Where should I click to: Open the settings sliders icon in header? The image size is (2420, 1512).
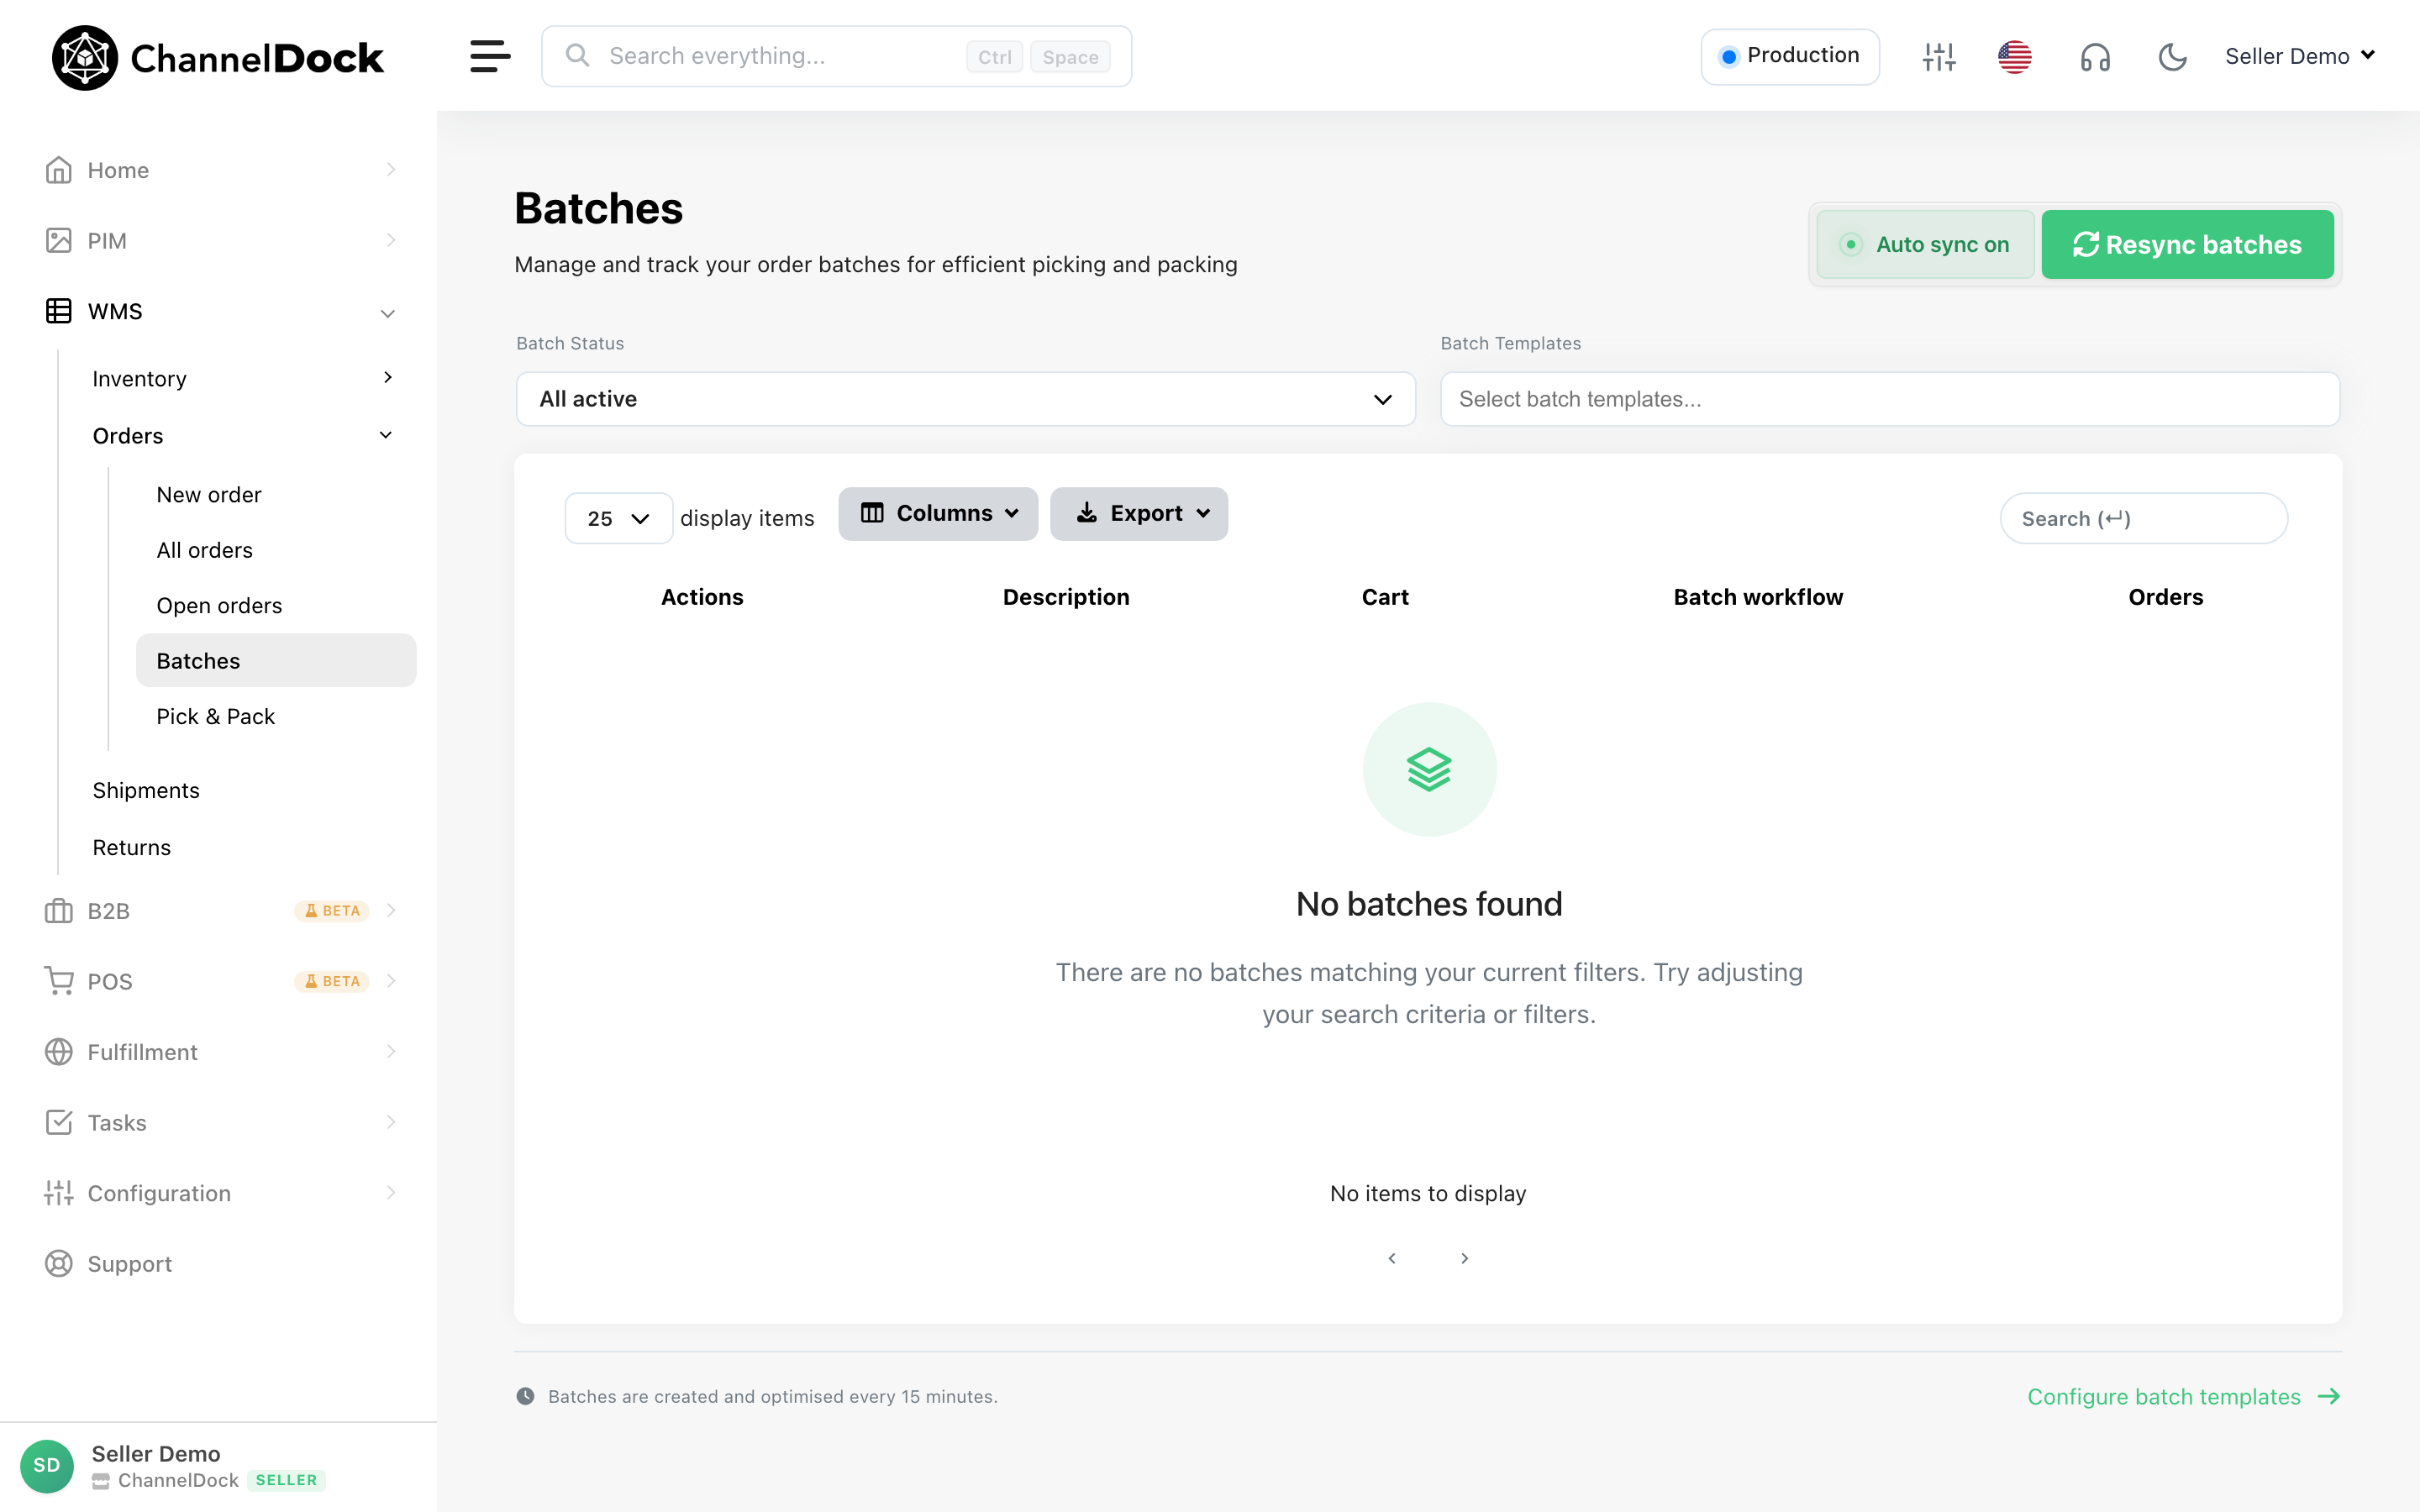[x=1938, y=56]
